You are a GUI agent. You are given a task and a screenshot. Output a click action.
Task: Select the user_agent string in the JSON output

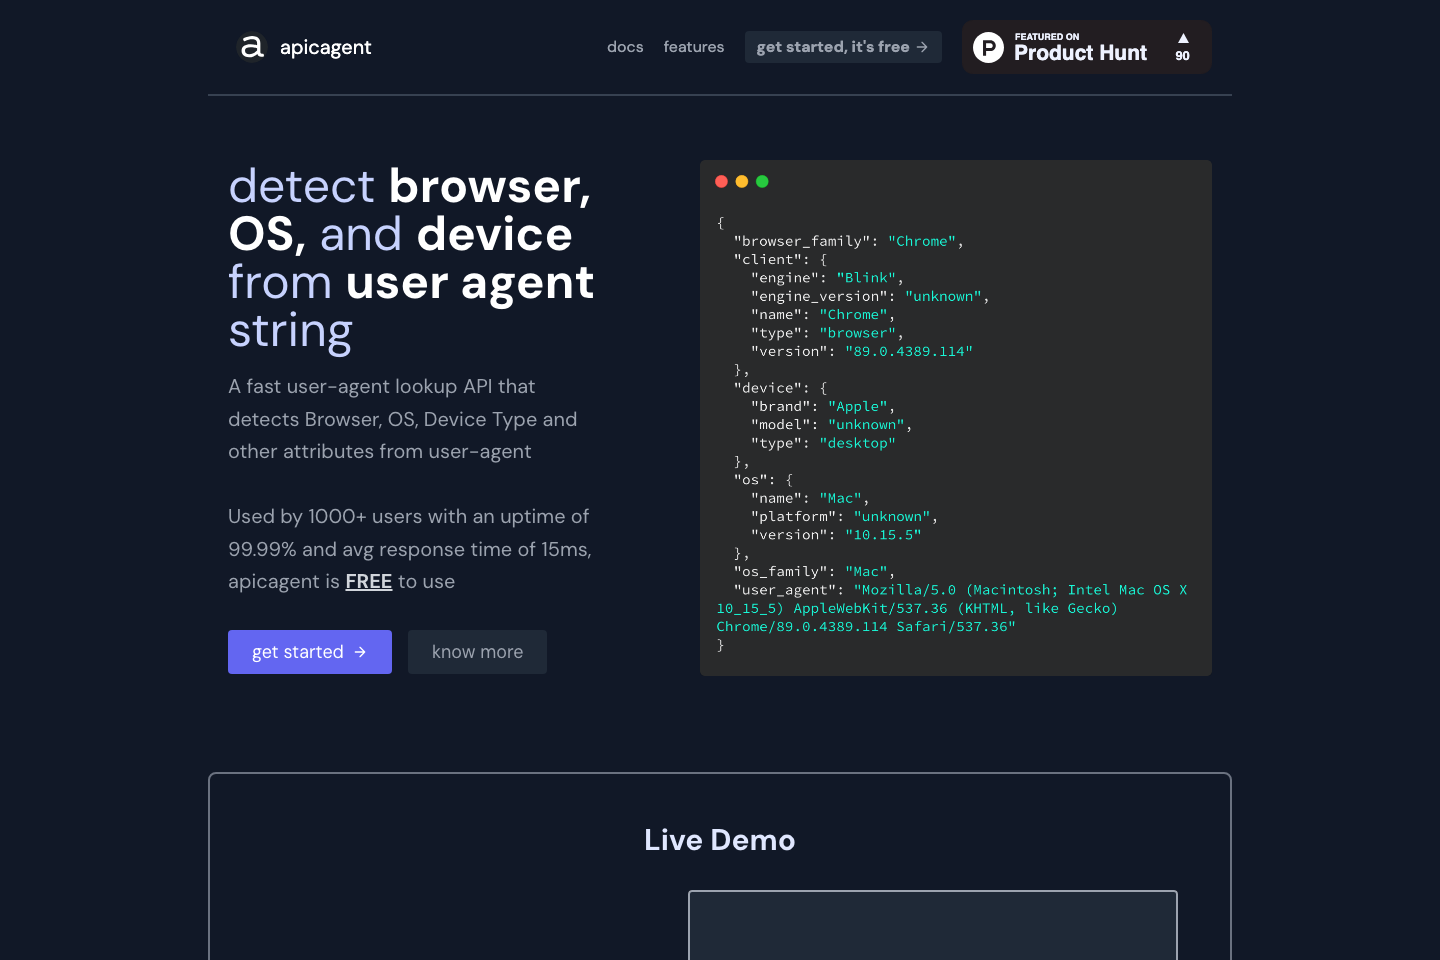(950, 607)
